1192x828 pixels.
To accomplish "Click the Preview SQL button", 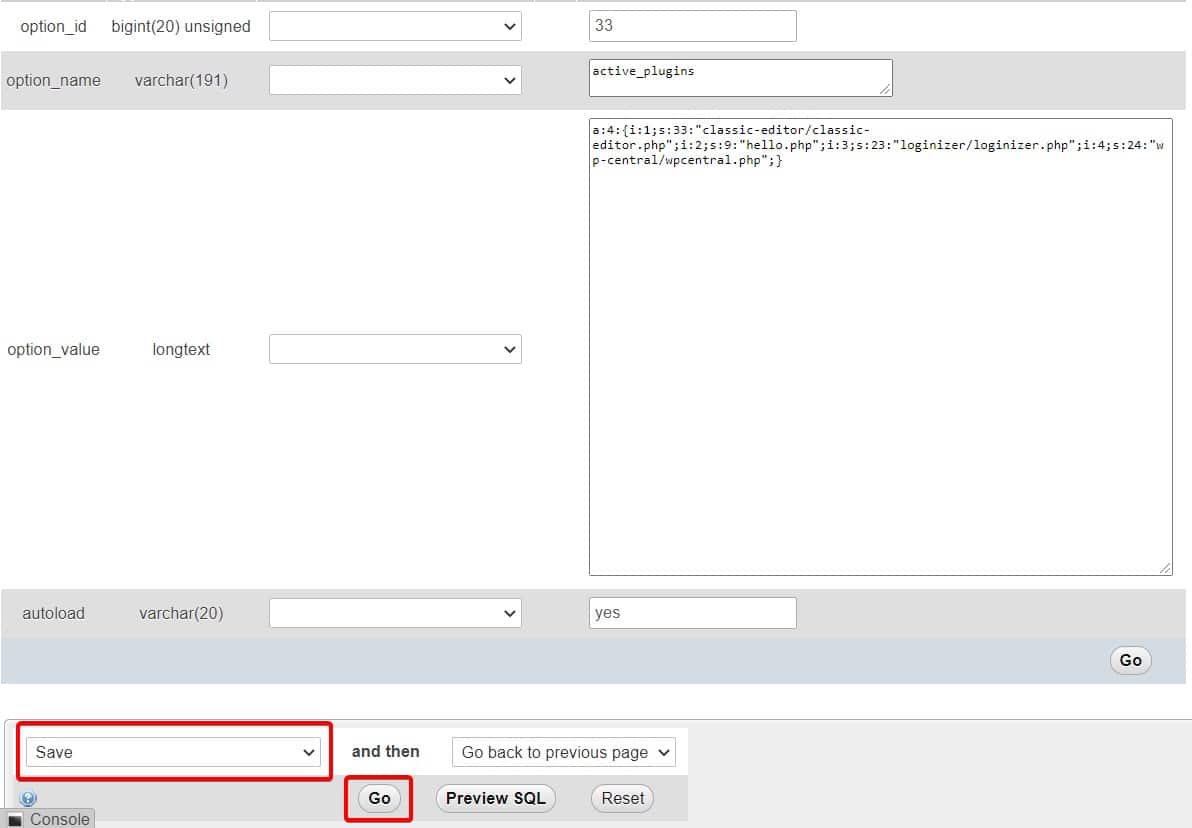I will point(496,798).
